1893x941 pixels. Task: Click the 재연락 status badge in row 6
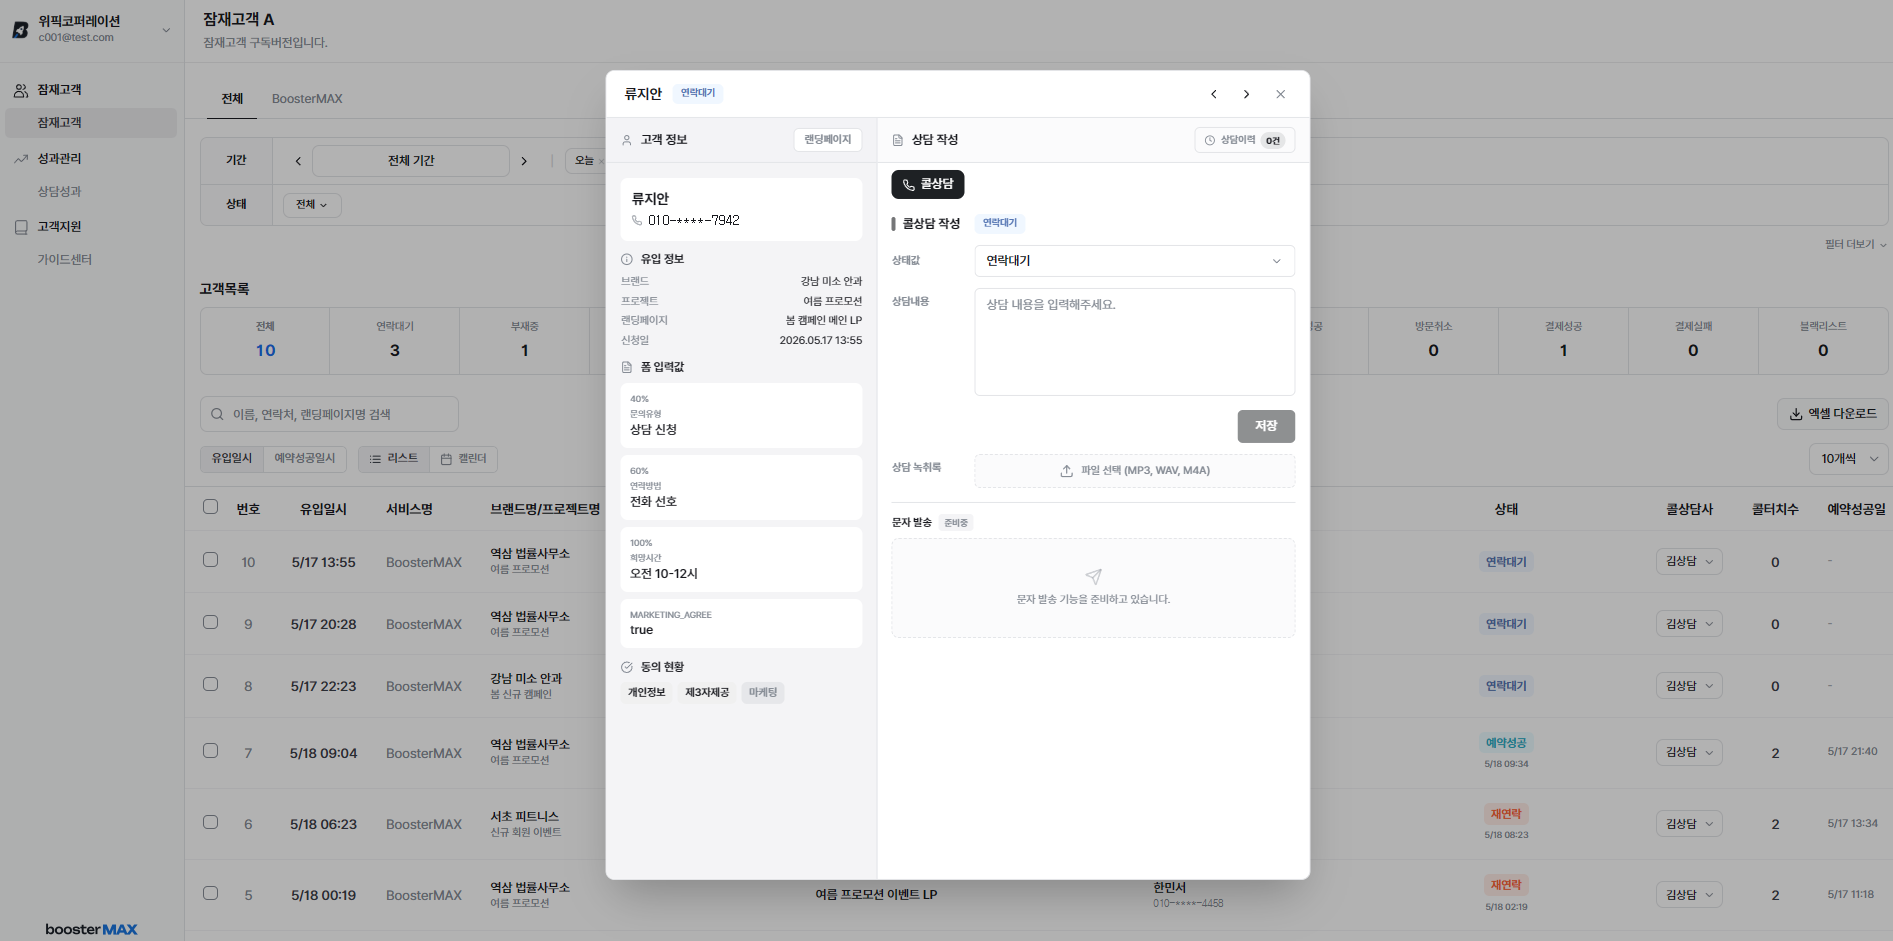pyautogui.click(x=1506, y=814)
